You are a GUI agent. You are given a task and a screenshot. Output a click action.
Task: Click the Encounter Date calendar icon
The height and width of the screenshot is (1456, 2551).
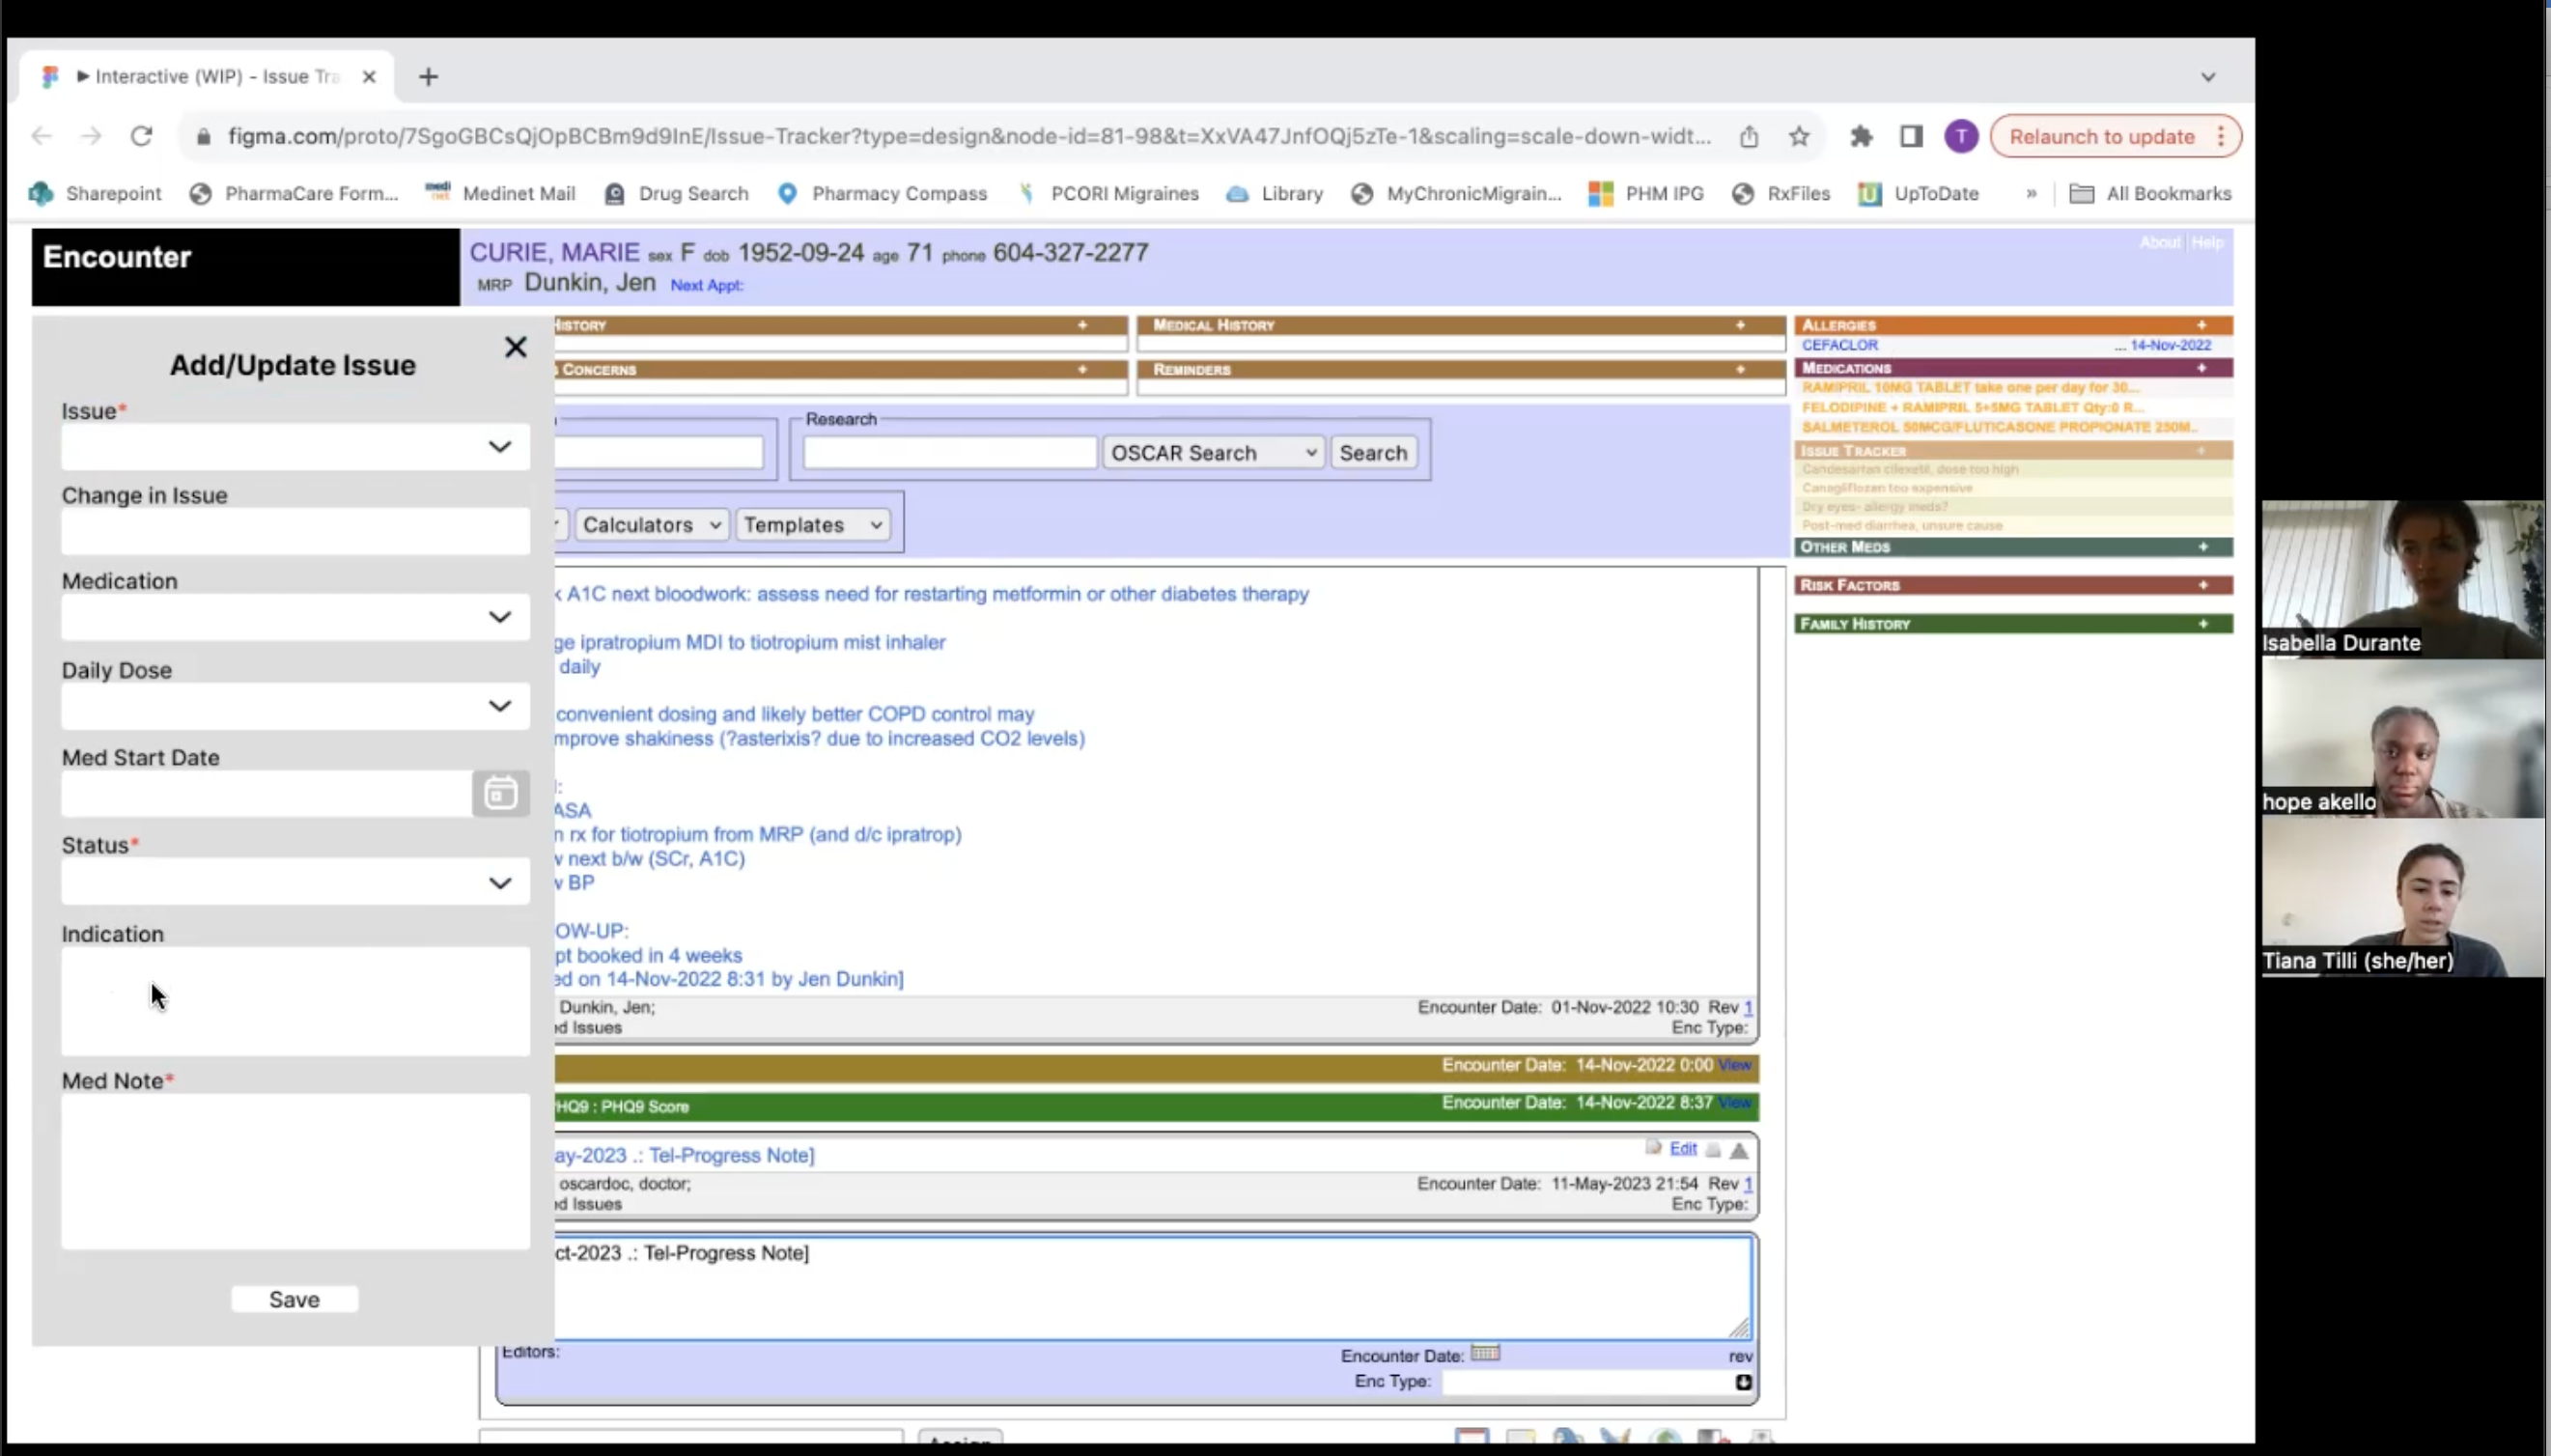click(1485, 1353)
